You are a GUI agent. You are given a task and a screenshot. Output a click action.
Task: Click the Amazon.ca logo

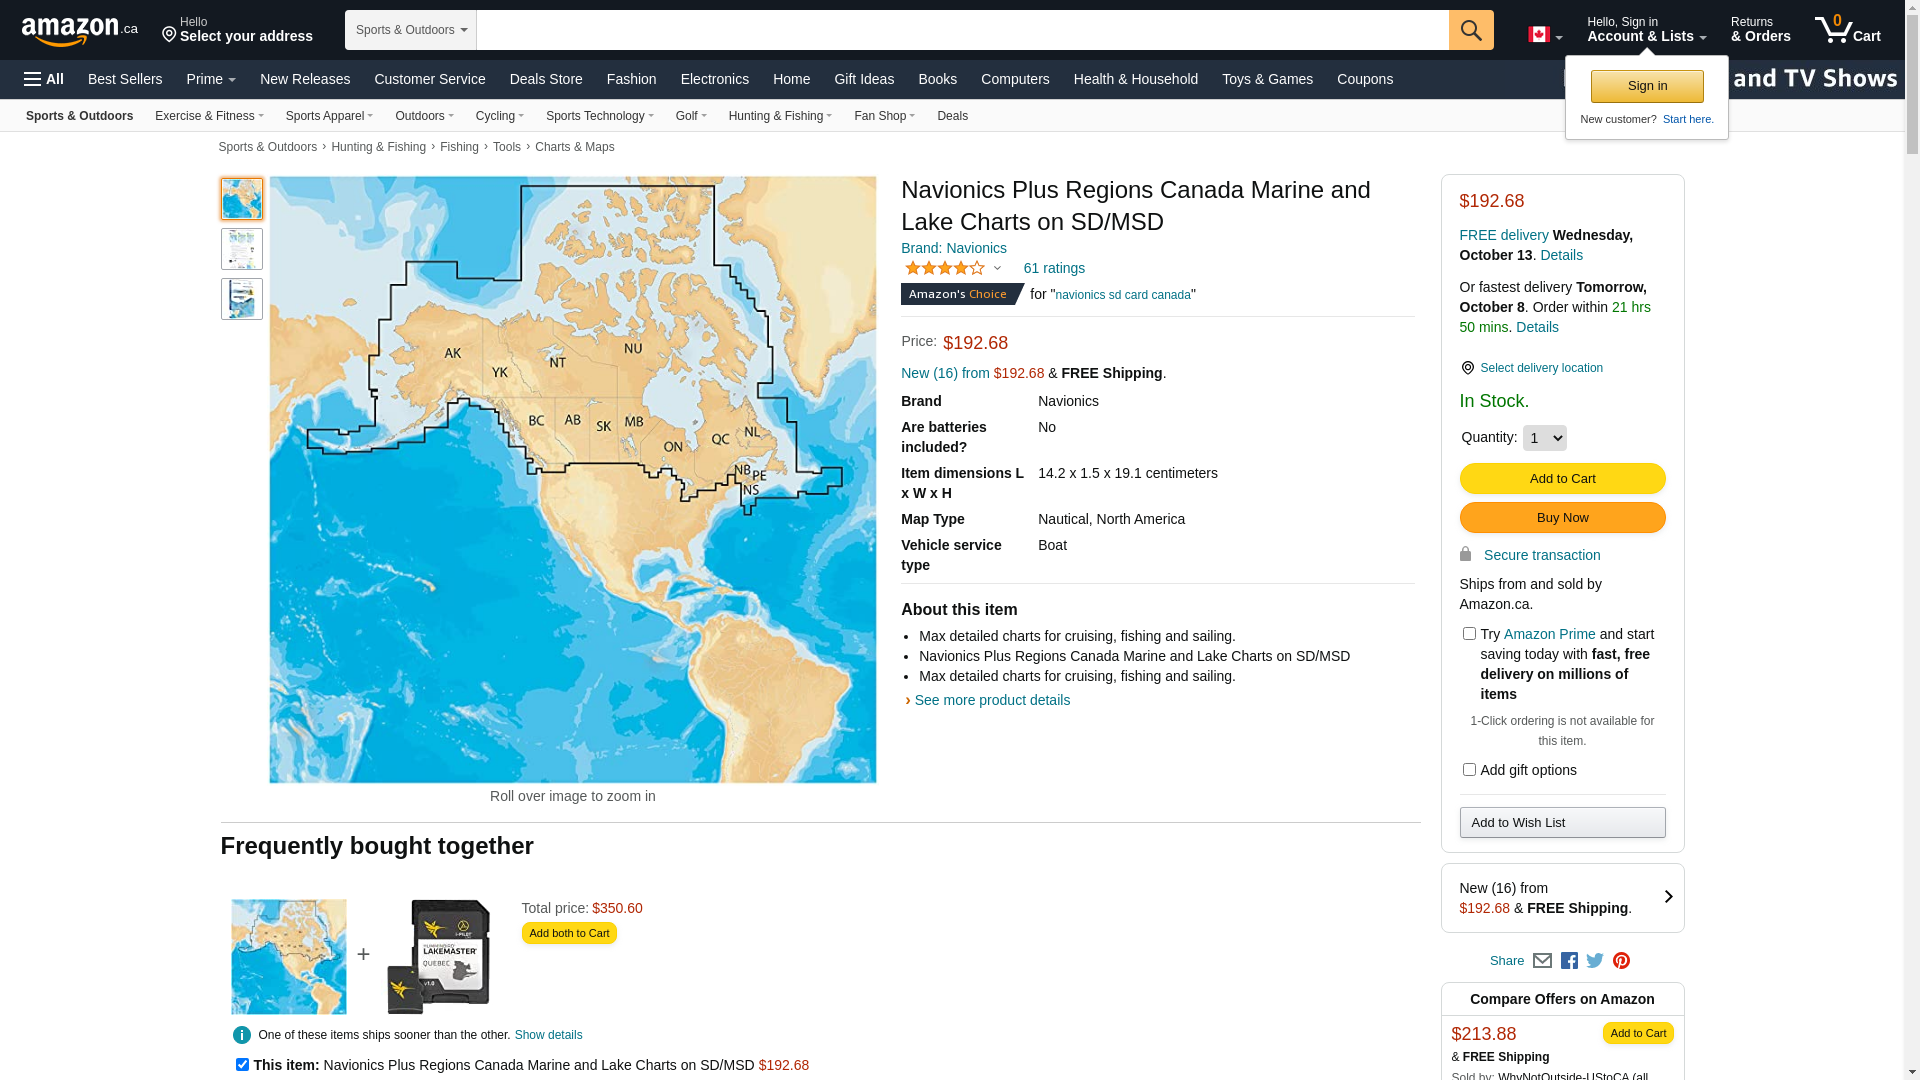click(80, 31)
